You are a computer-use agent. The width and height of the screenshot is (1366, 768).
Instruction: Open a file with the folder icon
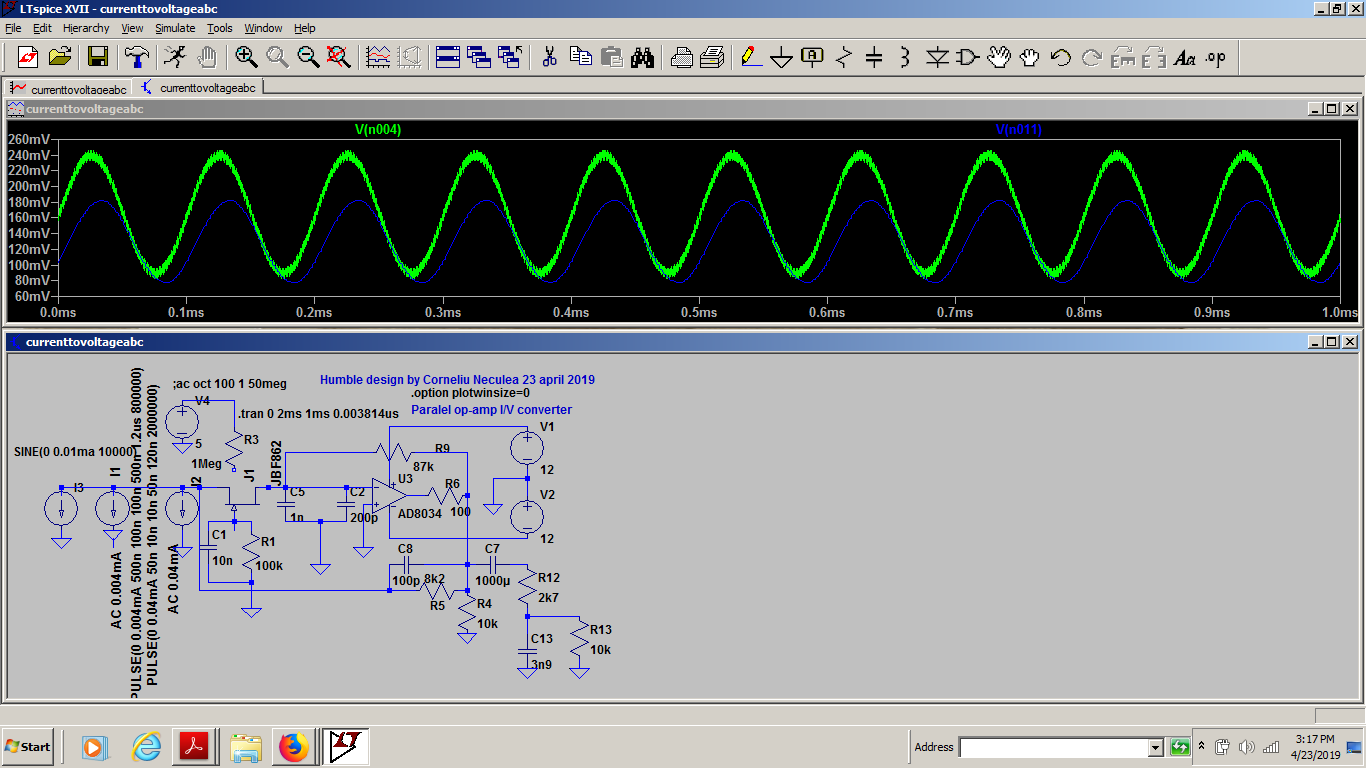coord(60,57)
